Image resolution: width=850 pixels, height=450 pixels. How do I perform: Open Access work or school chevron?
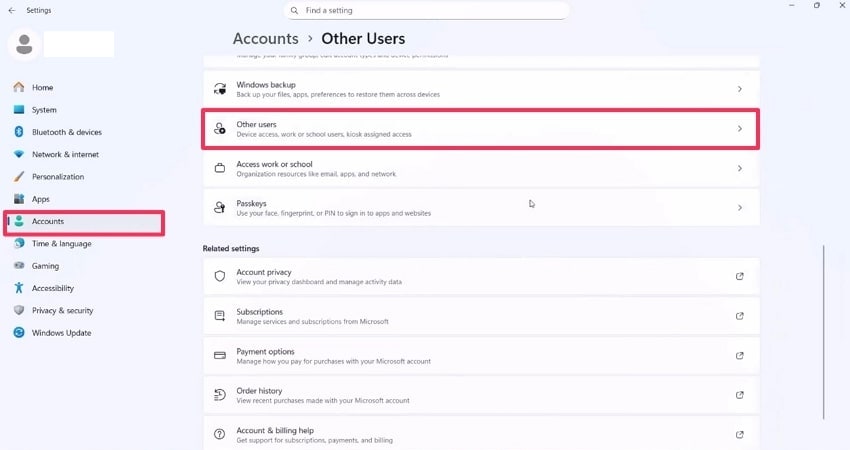(739, 168)
